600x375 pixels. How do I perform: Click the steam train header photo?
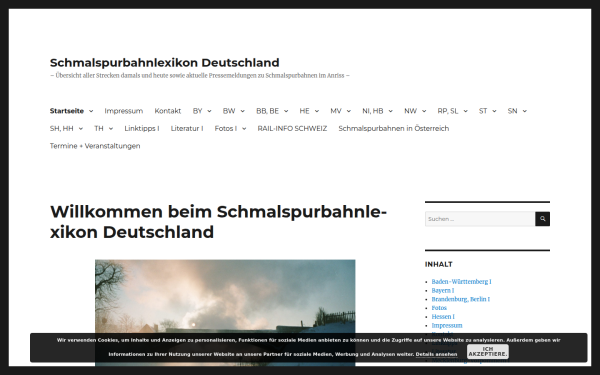coord(225,312)
